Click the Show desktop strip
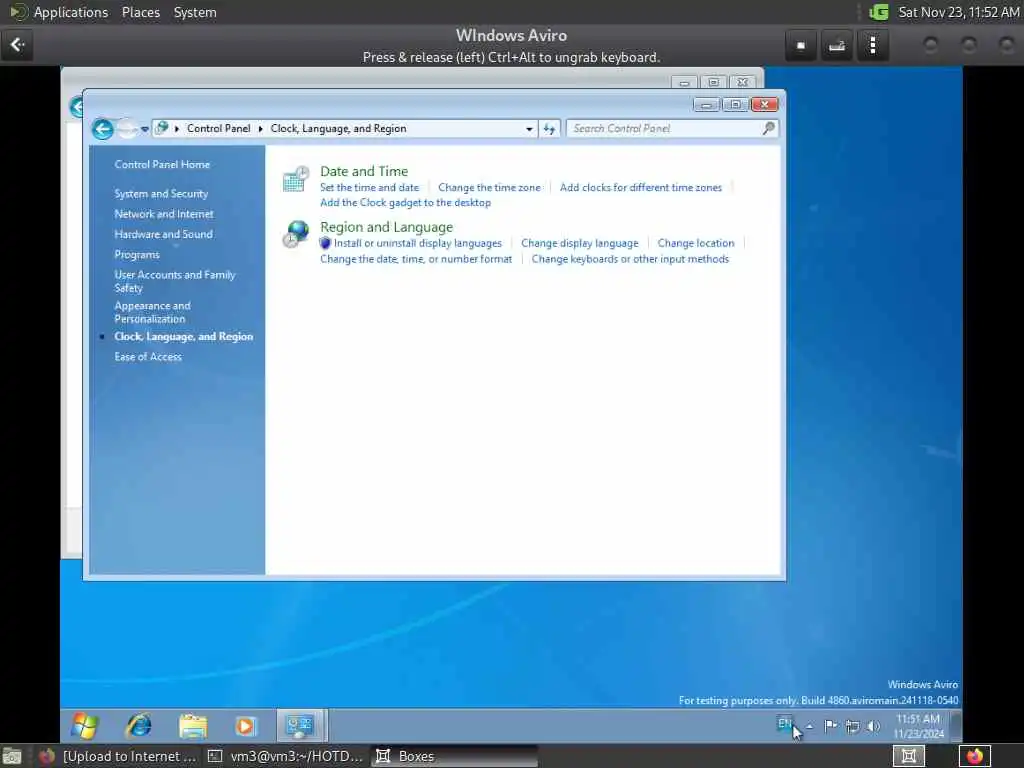 [x=955, y=726]
